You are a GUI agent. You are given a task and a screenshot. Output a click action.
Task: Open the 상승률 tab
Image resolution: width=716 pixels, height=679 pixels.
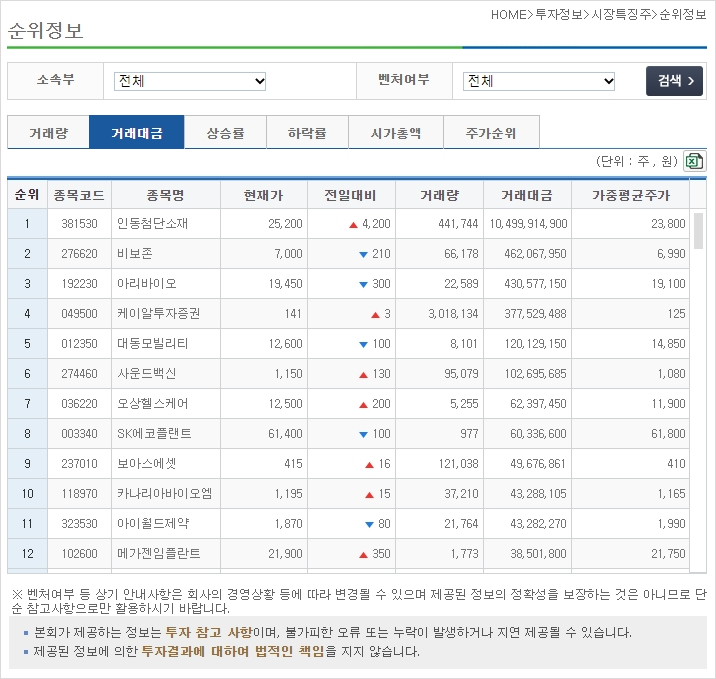(x=225, y=132)
